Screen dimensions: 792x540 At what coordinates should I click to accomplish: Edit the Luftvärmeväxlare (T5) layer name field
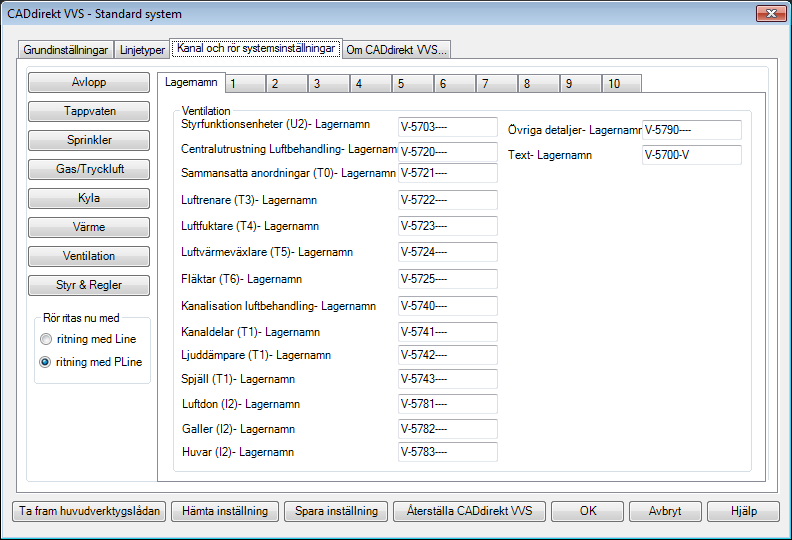[x=448, y=252]
